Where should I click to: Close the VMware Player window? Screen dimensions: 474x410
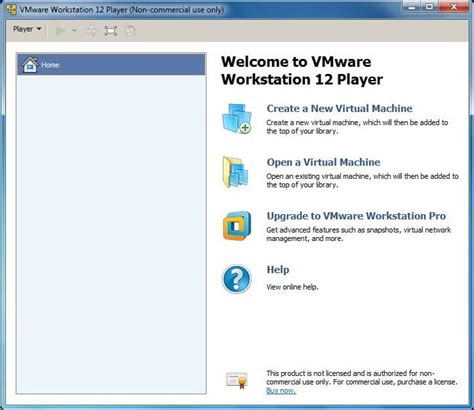pyautogui.click(x=454, y=7)
